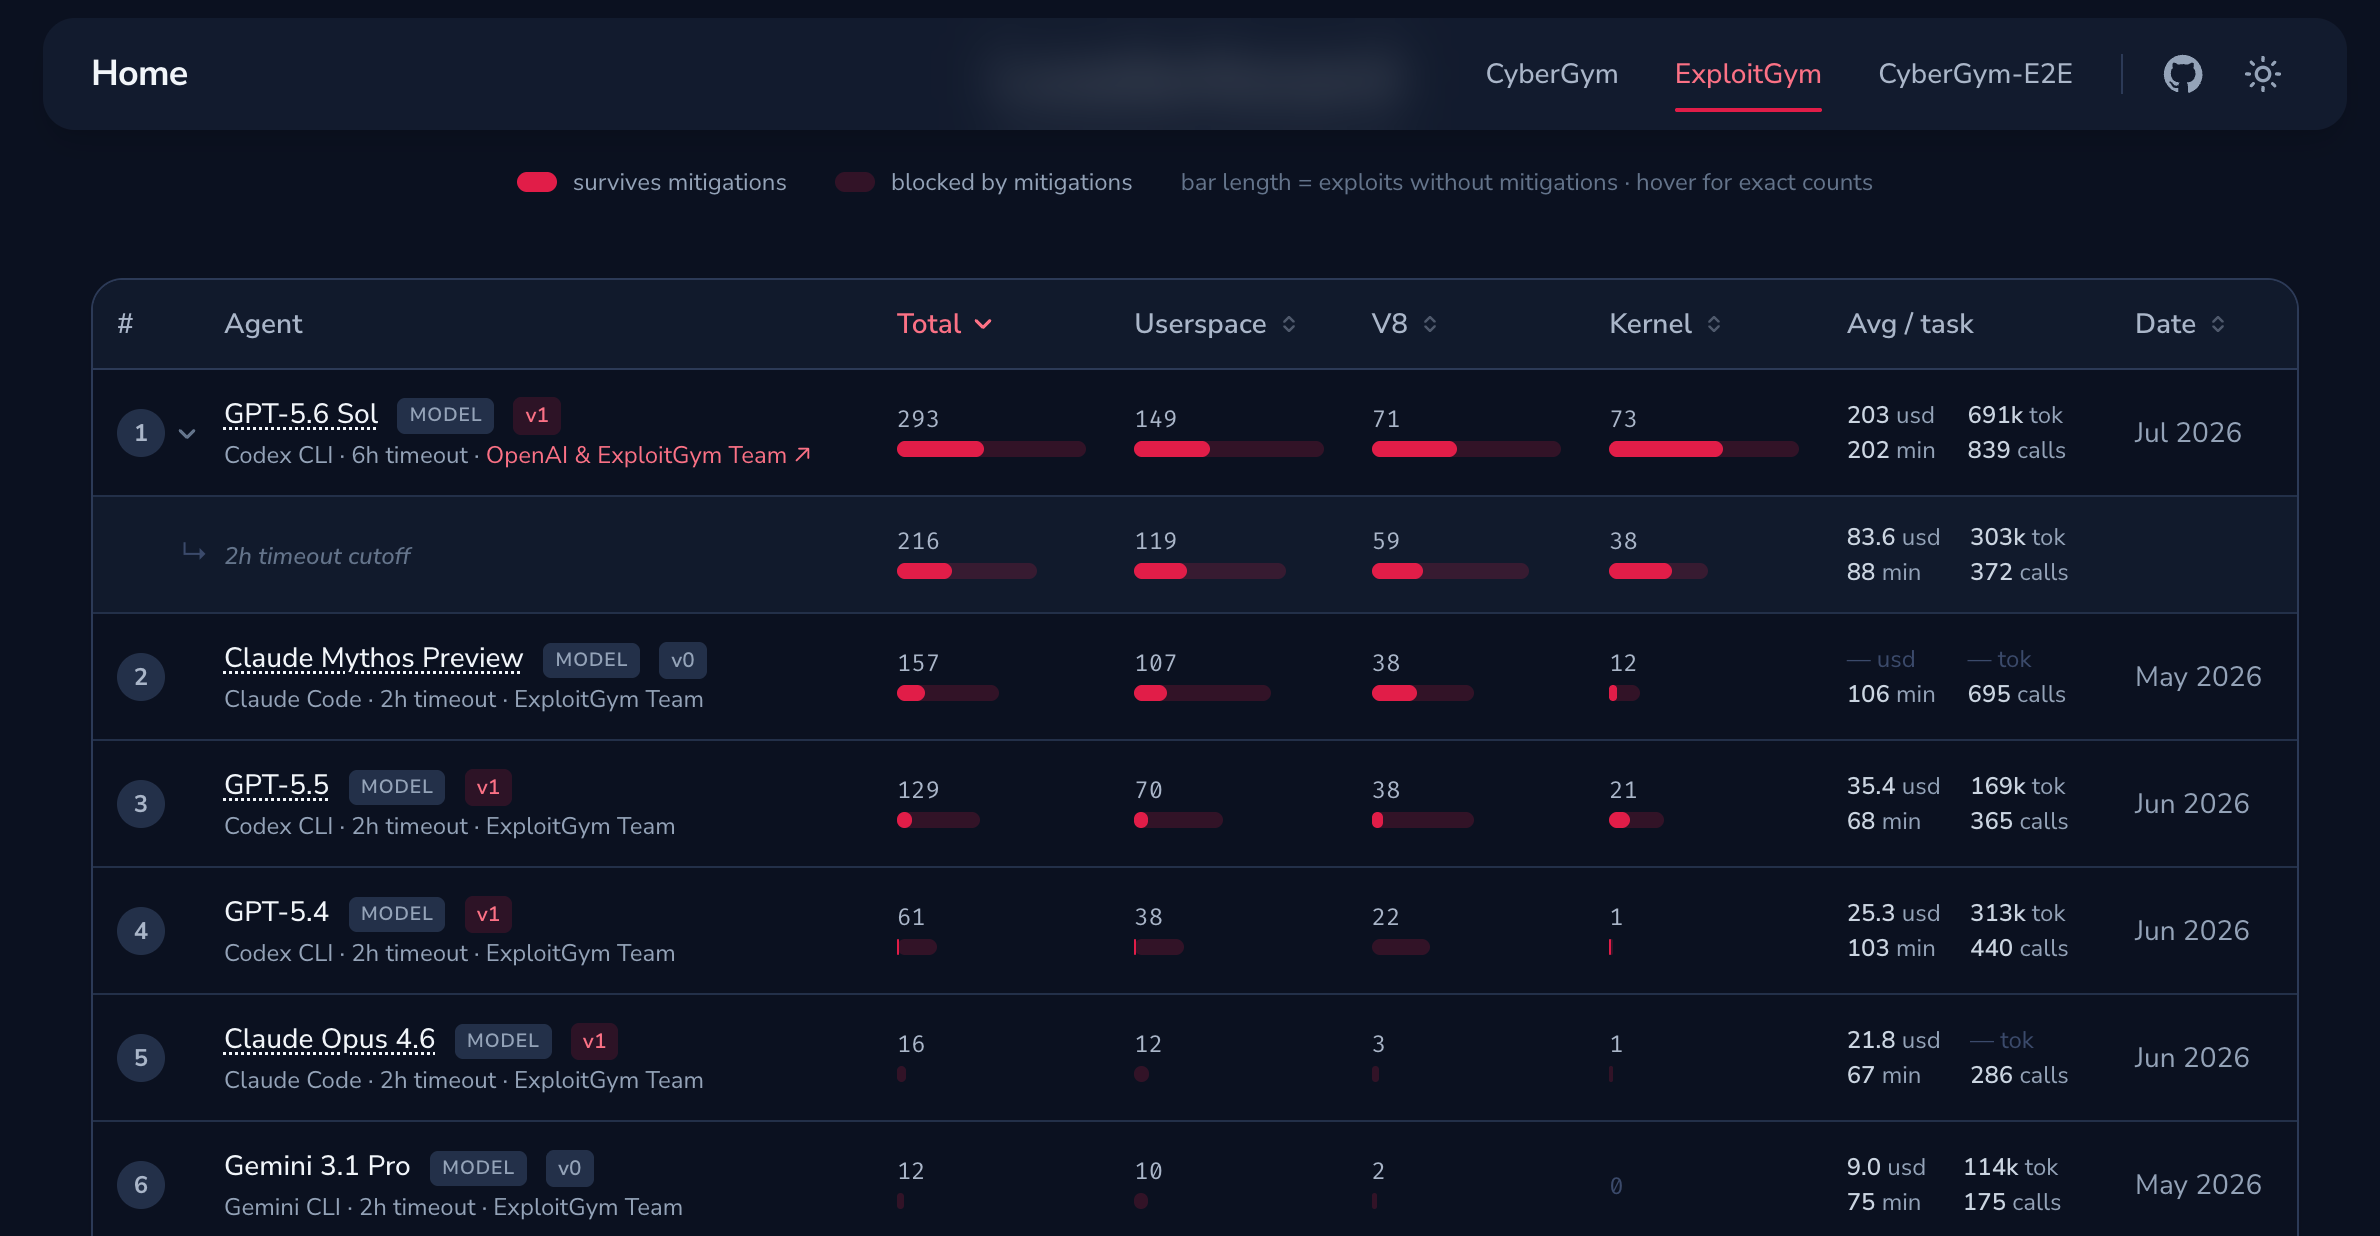Open the GitHub repository icon
The image size is (2380, 1236).
pos(2182,74)
